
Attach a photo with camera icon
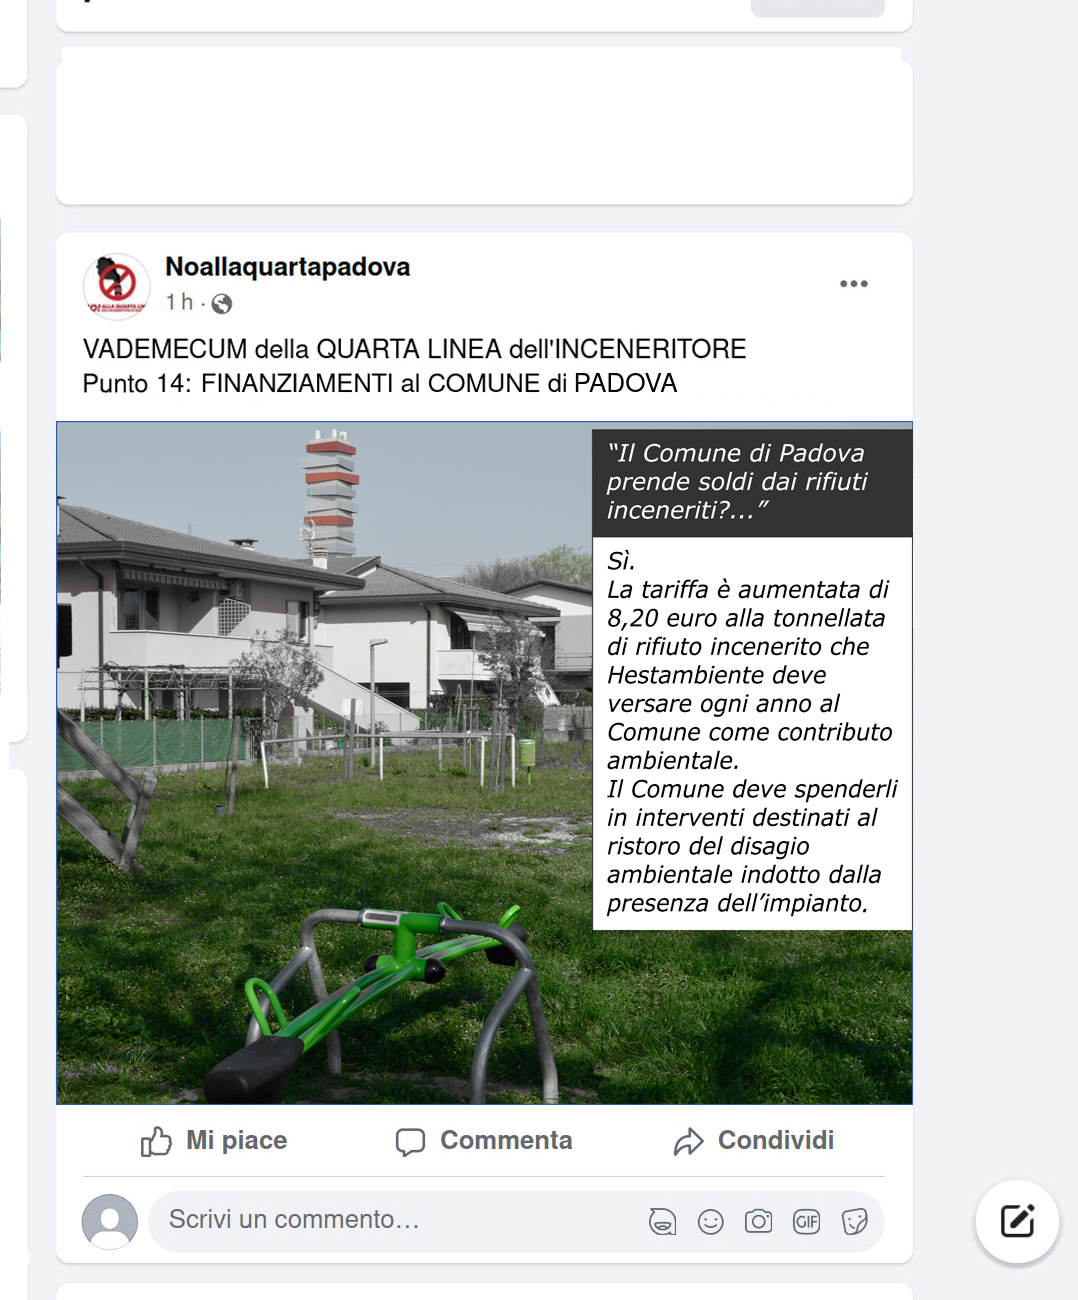[758, 1221]
